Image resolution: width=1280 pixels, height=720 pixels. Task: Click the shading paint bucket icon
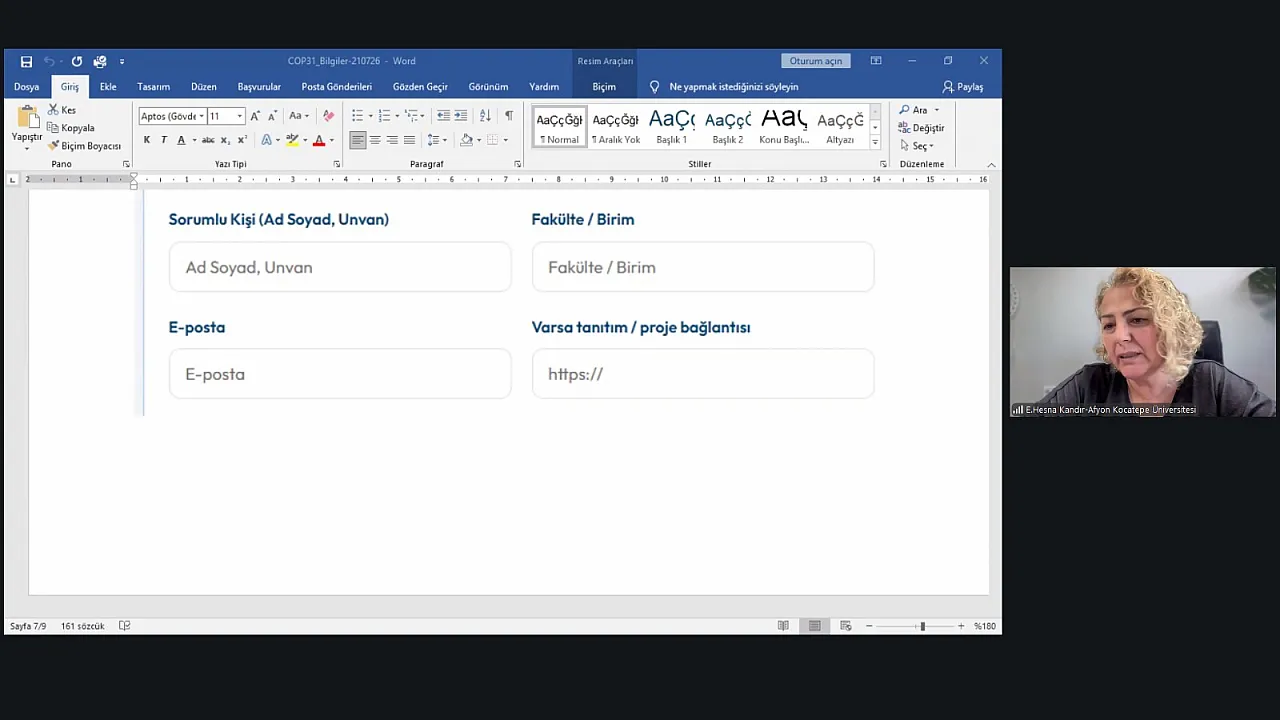tap(466, 140)
